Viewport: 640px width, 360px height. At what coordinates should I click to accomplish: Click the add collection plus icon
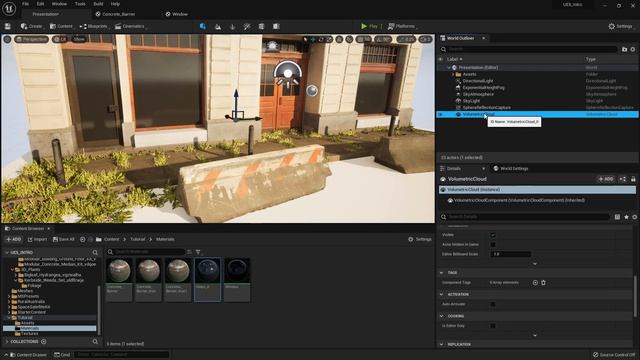coord(44,342)
